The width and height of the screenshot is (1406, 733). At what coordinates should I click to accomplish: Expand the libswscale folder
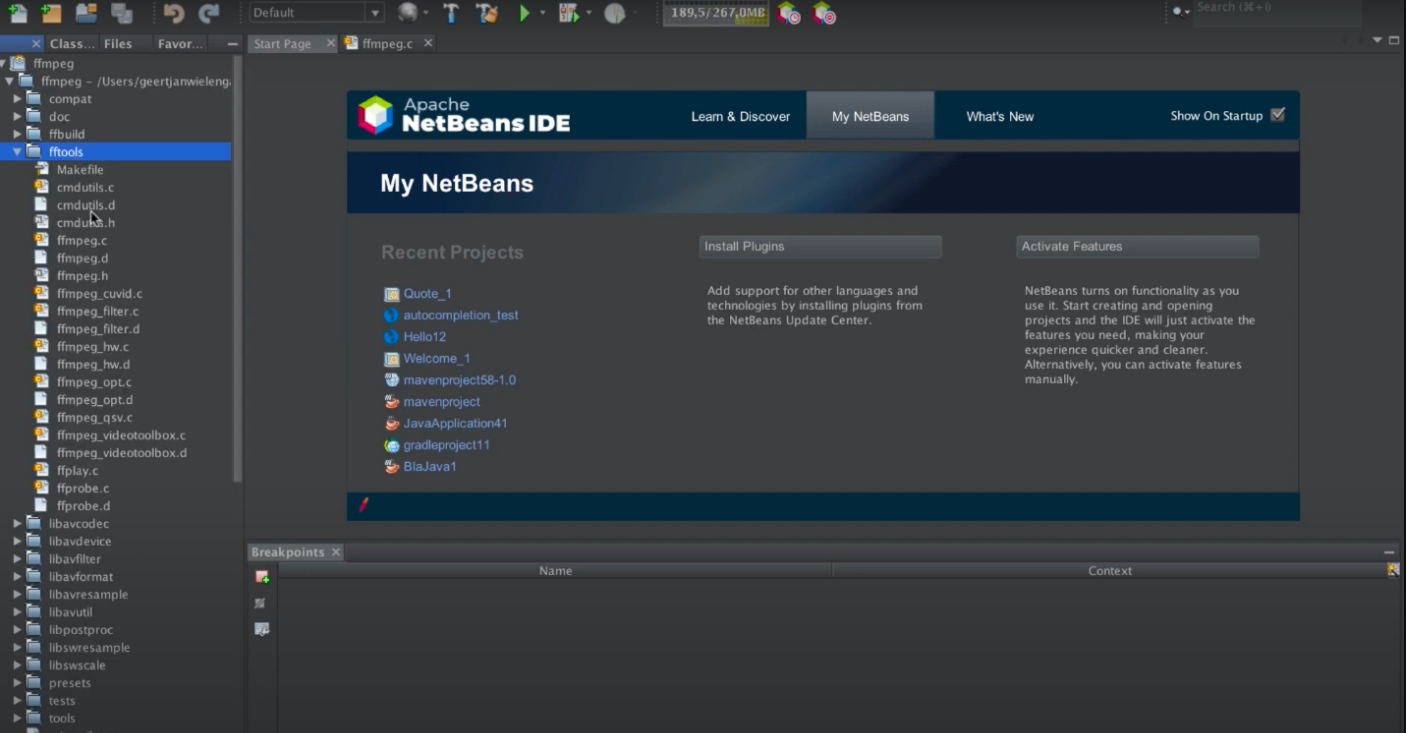coord(17,665)
